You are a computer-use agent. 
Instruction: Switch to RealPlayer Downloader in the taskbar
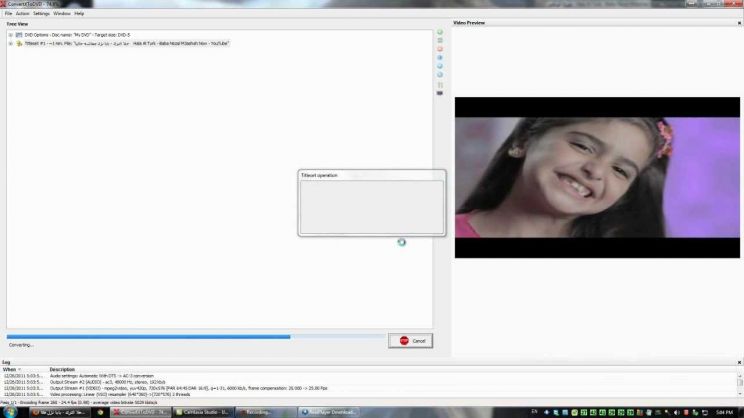pyautogui.click(x=329, y=412)
